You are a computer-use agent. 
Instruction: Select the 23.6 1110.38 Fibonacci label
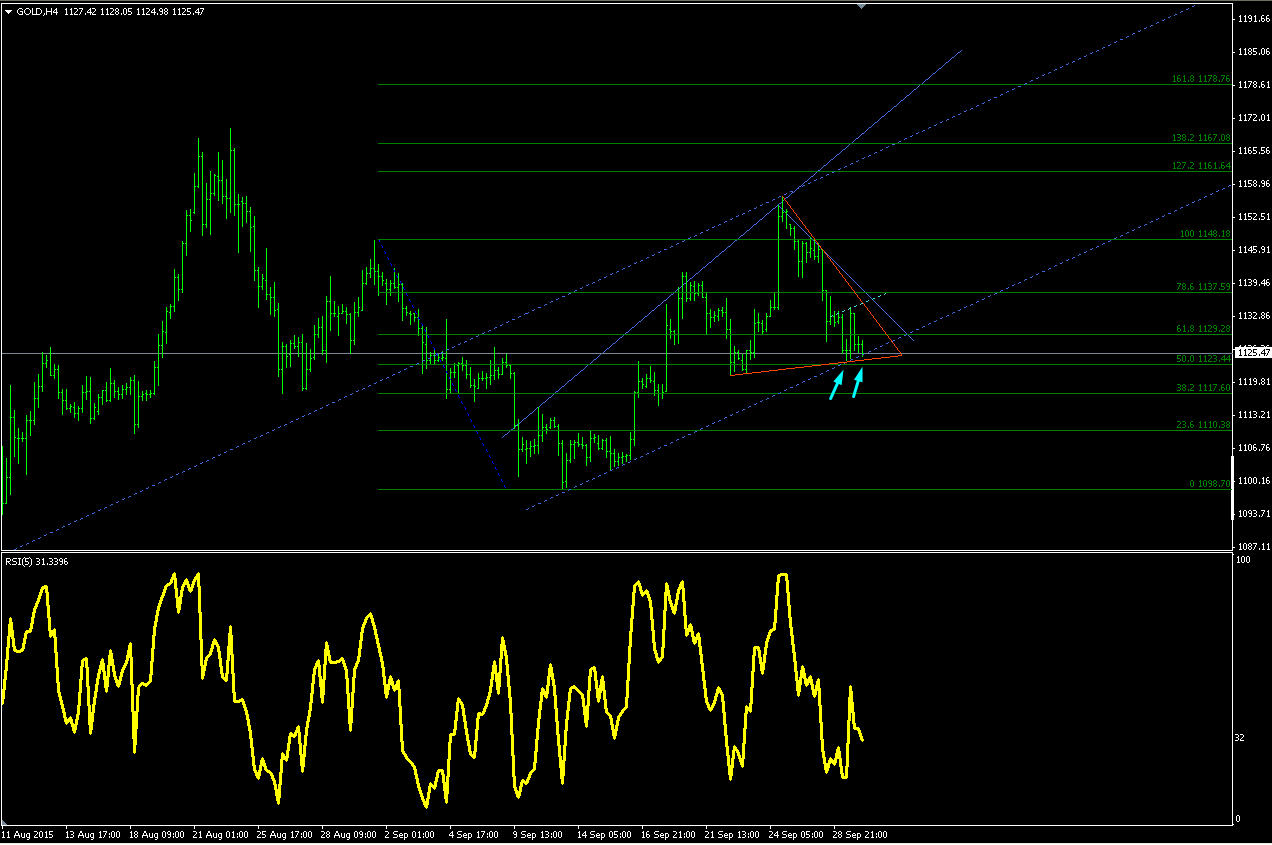[x=1203, y=425]
